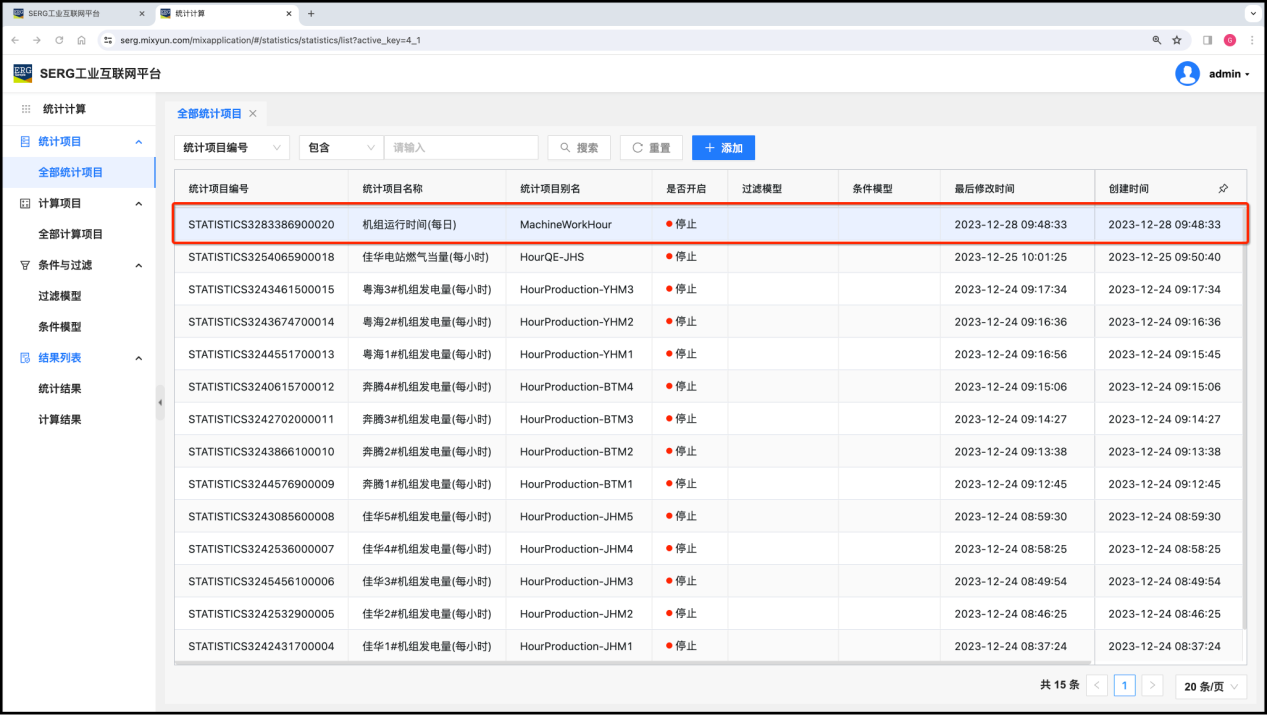Collapse the 统计项目 sidebar group
The width and height of the screenshot is (1267, 715).
(138, 142)
